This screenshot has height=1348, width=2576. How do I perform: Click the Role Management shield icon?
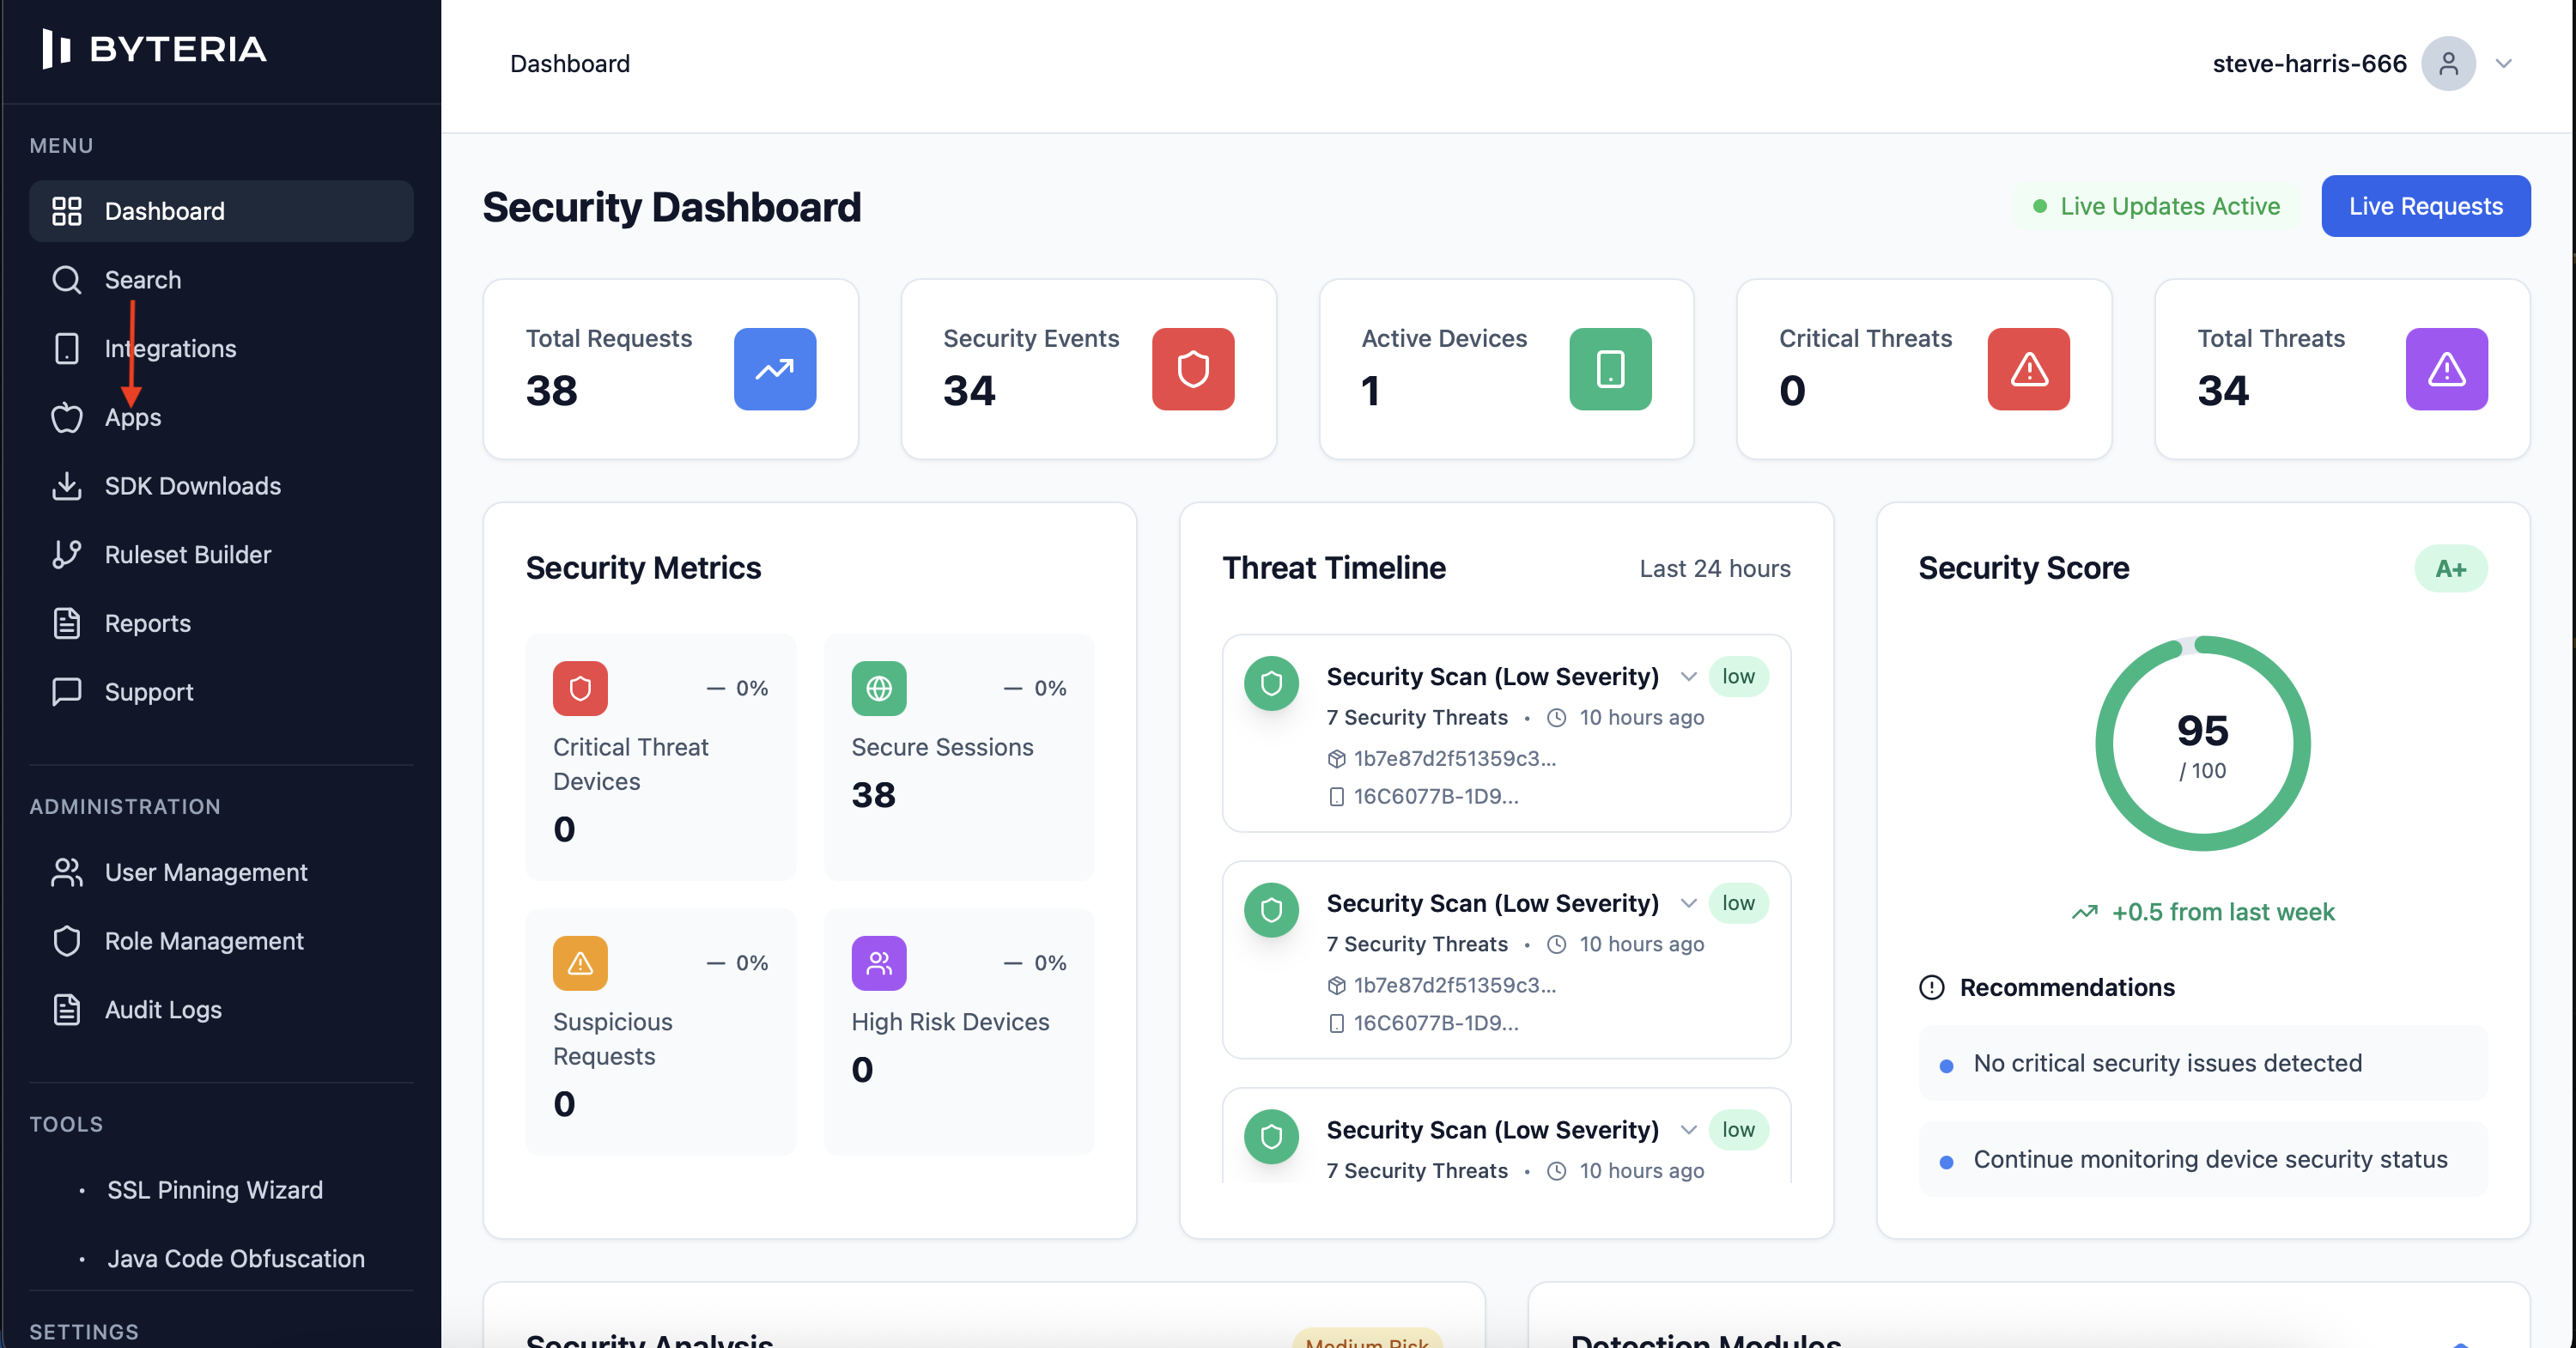point(66,941)
